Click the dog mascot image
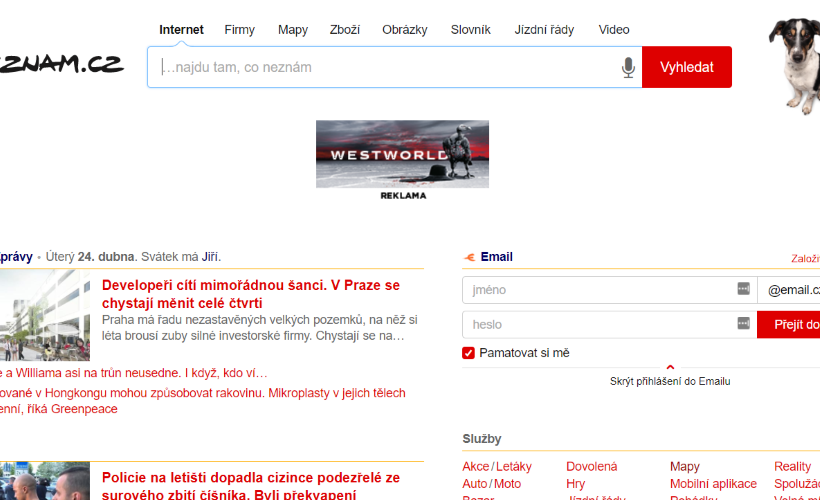The width and height of the screenshot is (820, 500). pos(796,62)
